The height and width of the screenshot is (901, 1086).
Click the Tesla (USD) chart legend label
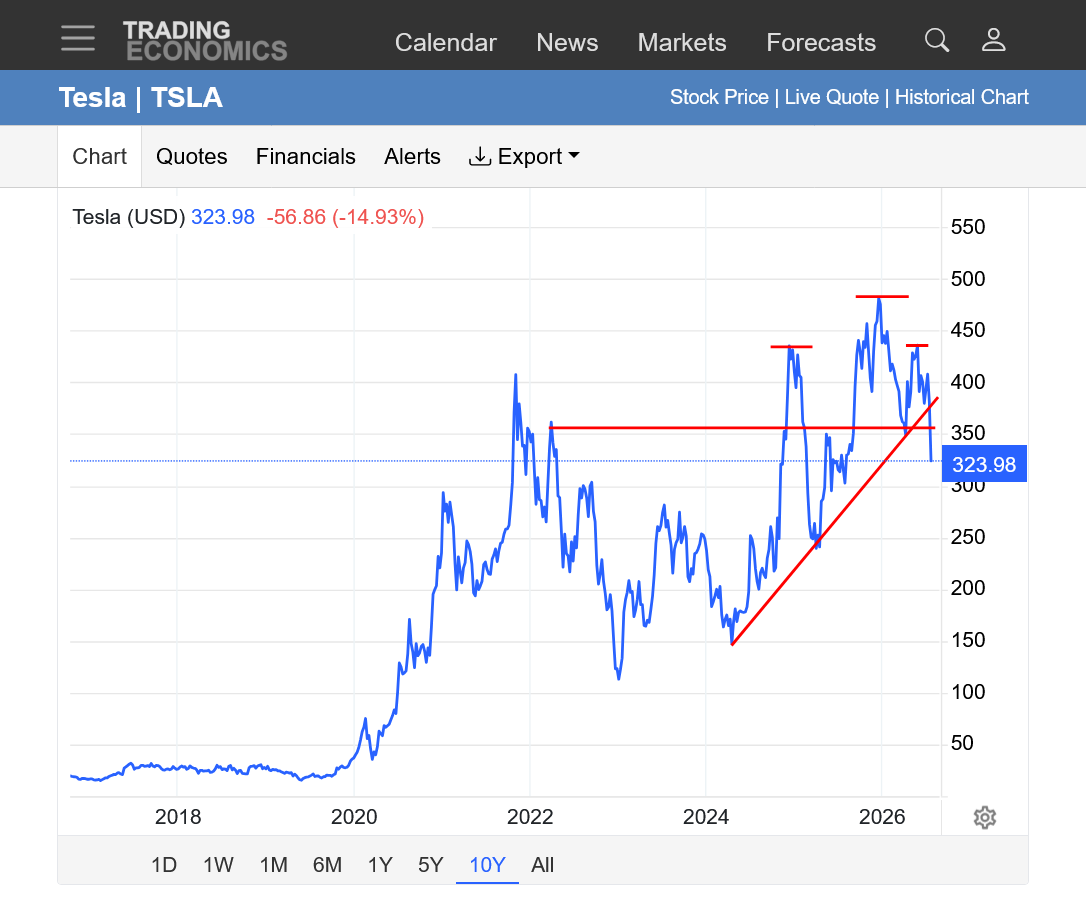129,217
